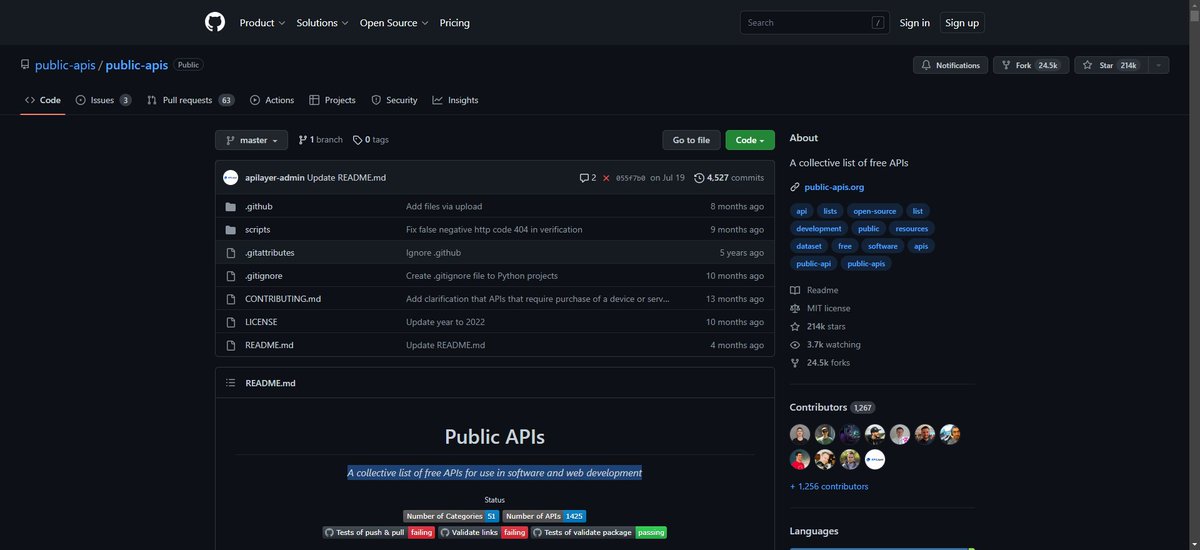The width and height of the screenshot is (1200, 550).
Task: View the 1 branch link
Action: tap(320, 140)
